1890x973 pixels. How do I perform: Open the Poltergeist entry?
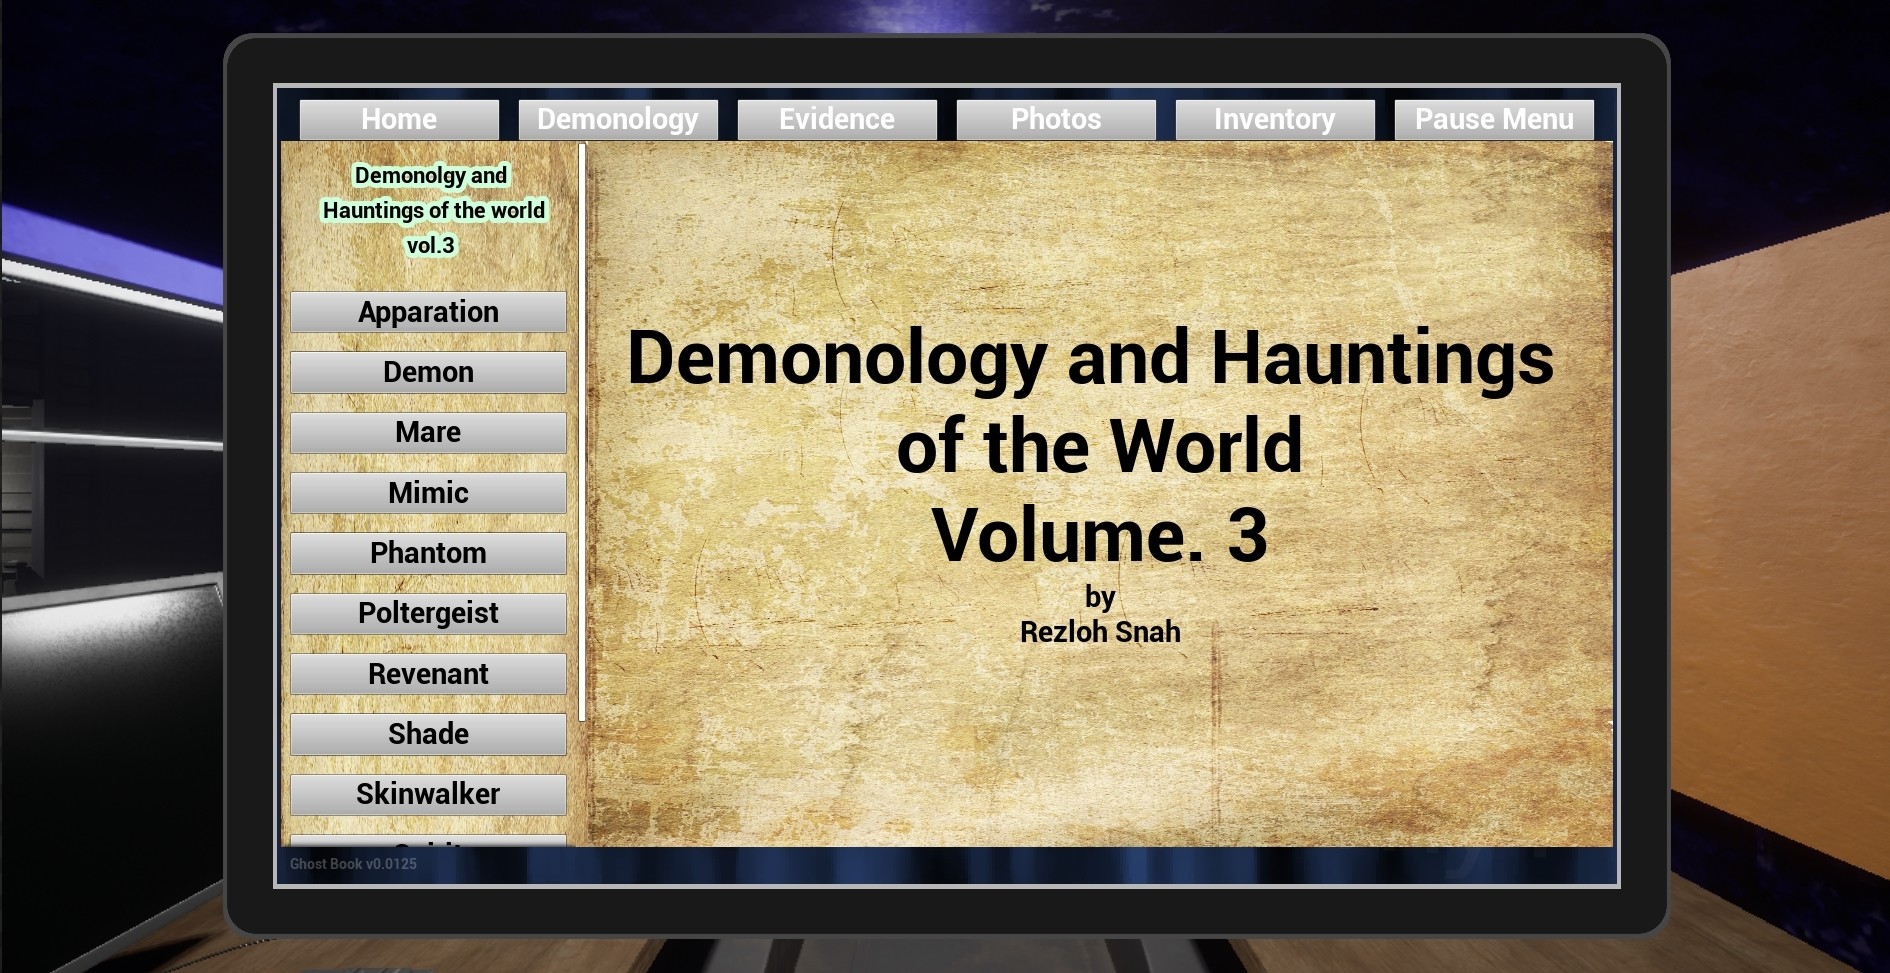[428, 613]
